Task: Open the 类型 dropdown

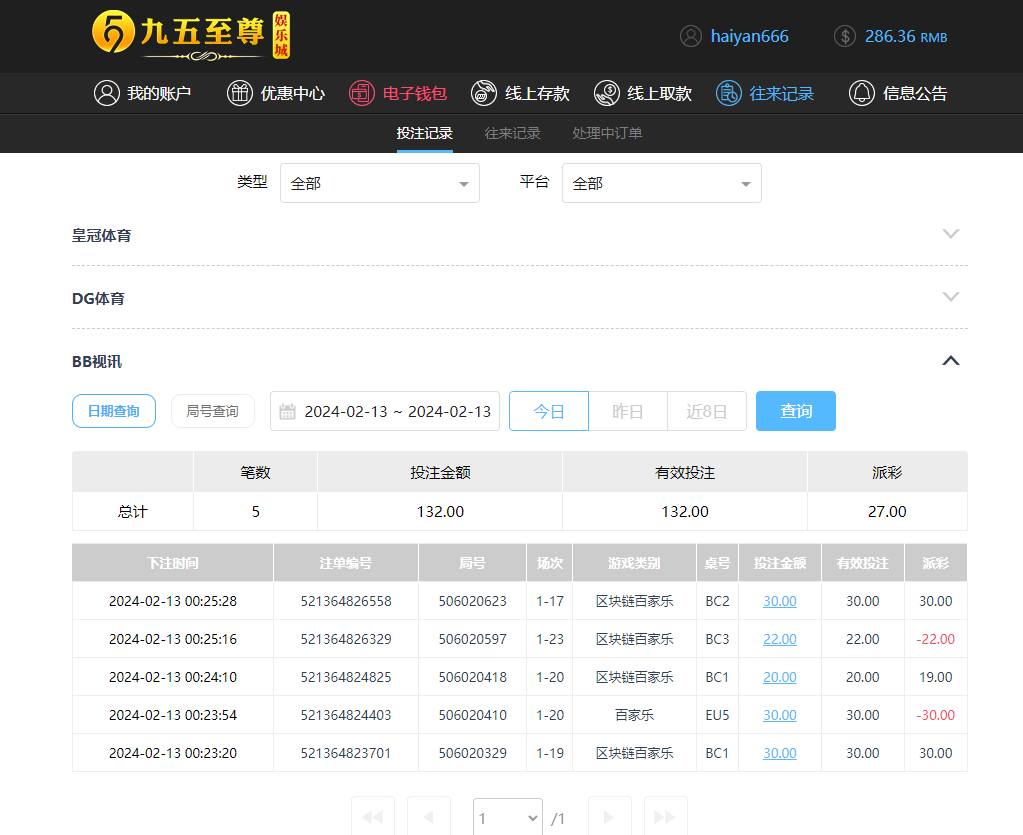Action: [x=380, y=183]
